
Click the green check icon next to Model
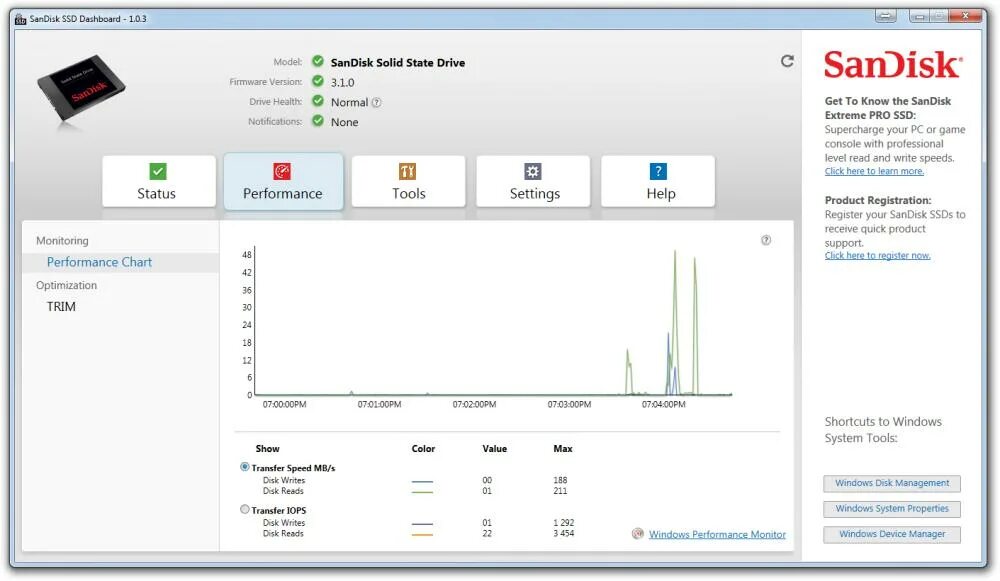pos(318,61)
